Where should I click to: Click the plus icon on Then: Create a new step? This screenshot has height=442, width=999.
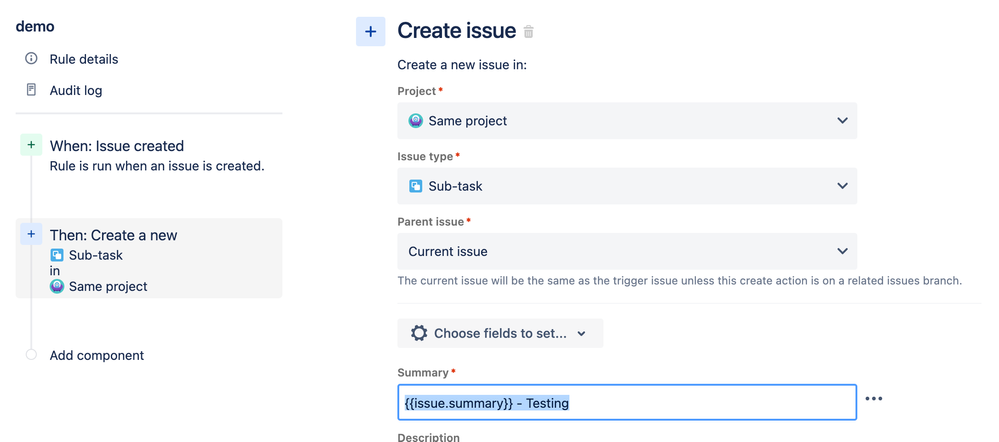[x=31, y=234]
